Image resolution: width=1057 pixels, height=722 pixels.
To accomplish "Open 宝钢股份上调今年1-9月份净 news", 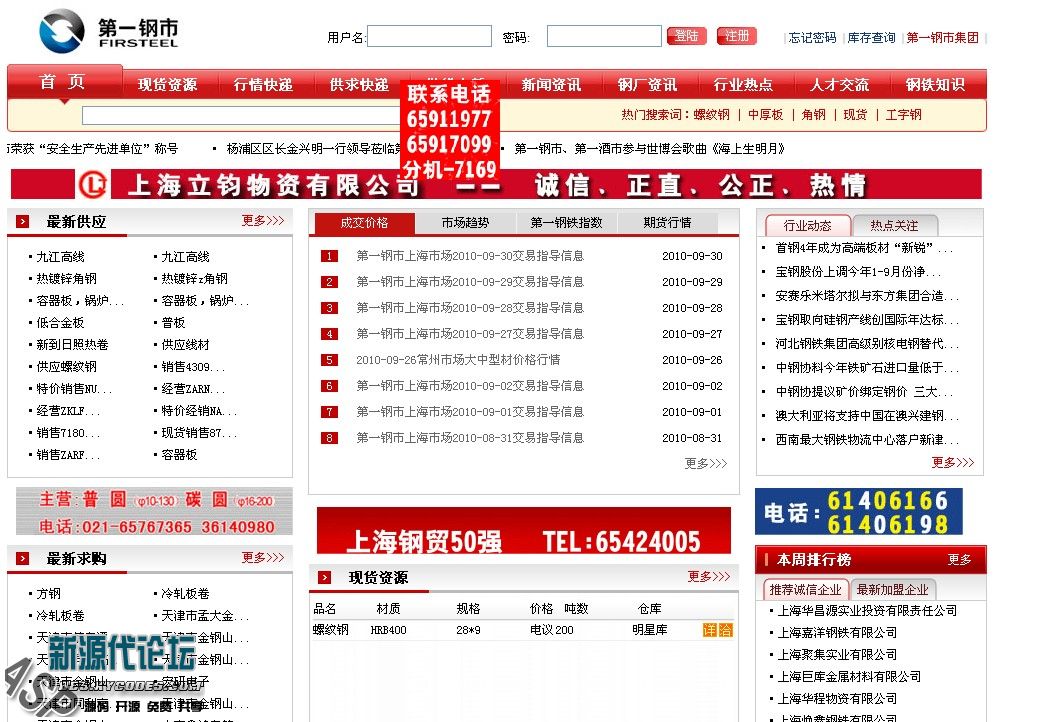I will click(x=857, y=272).
